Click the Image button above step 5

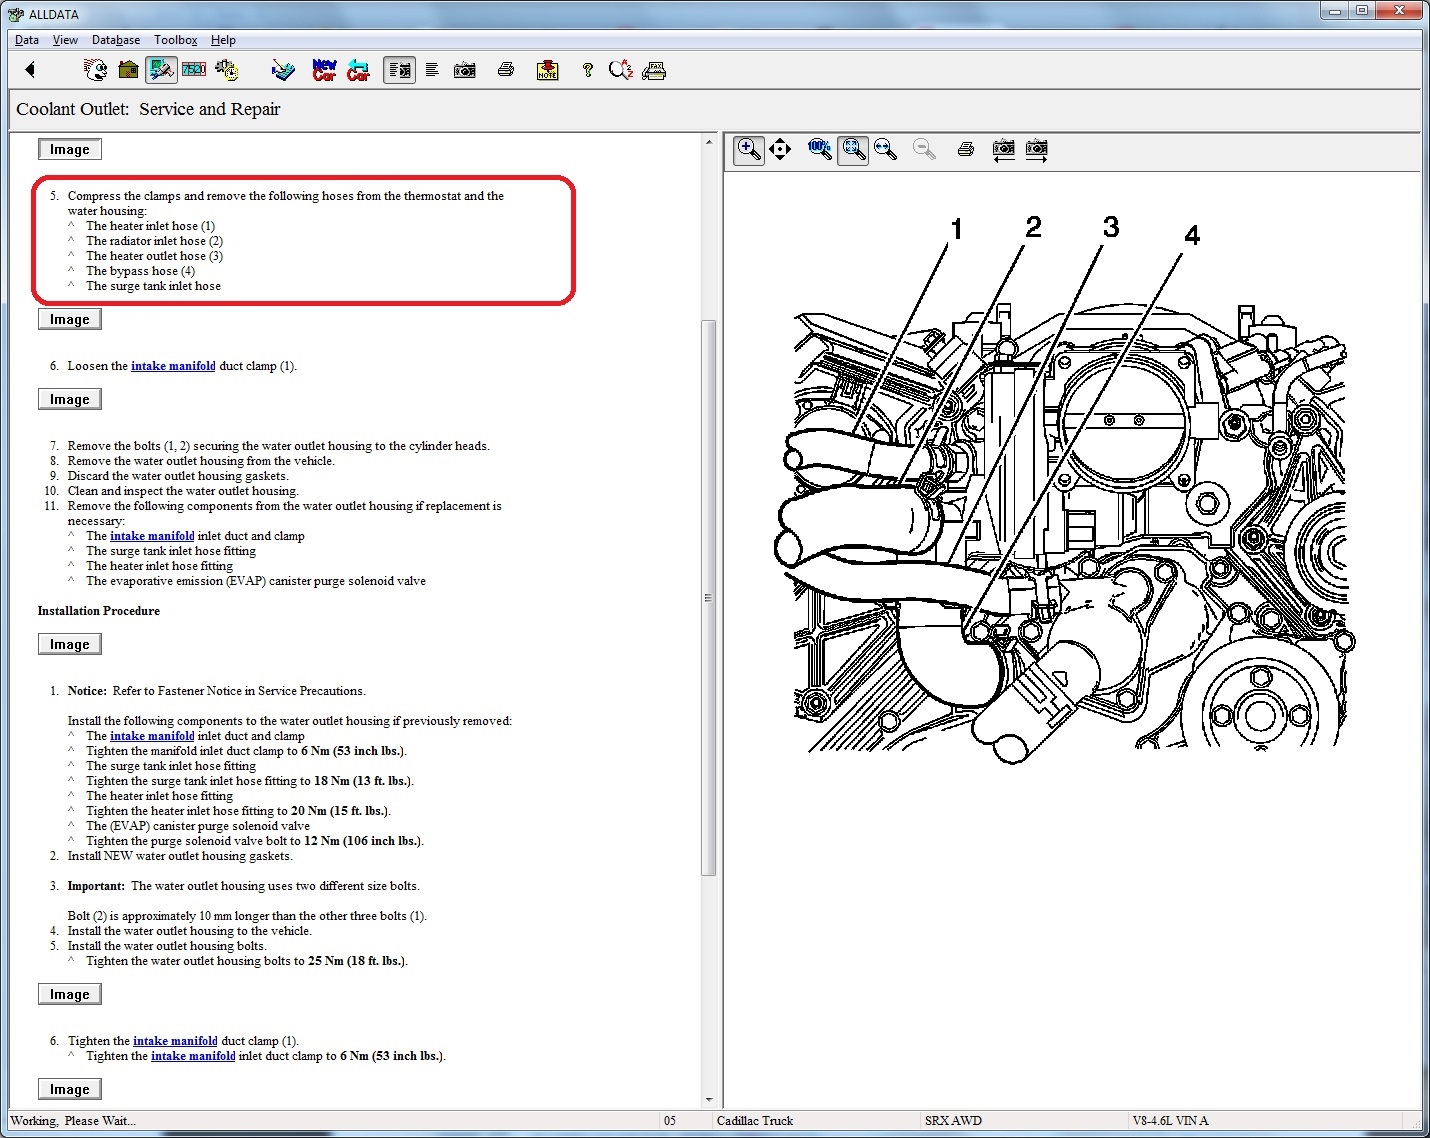pos(70,149)
